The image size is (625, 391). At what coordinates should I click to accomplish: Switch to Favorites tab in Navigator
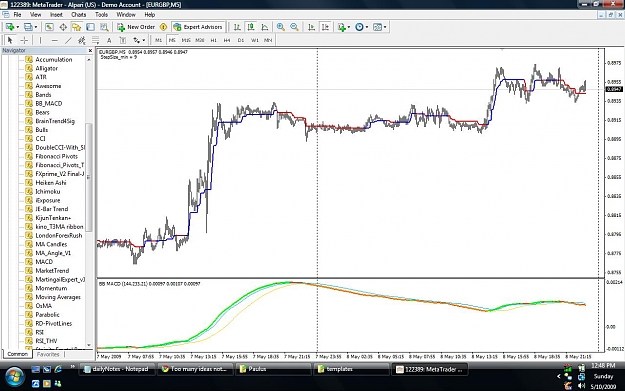[x=48, y=354]
